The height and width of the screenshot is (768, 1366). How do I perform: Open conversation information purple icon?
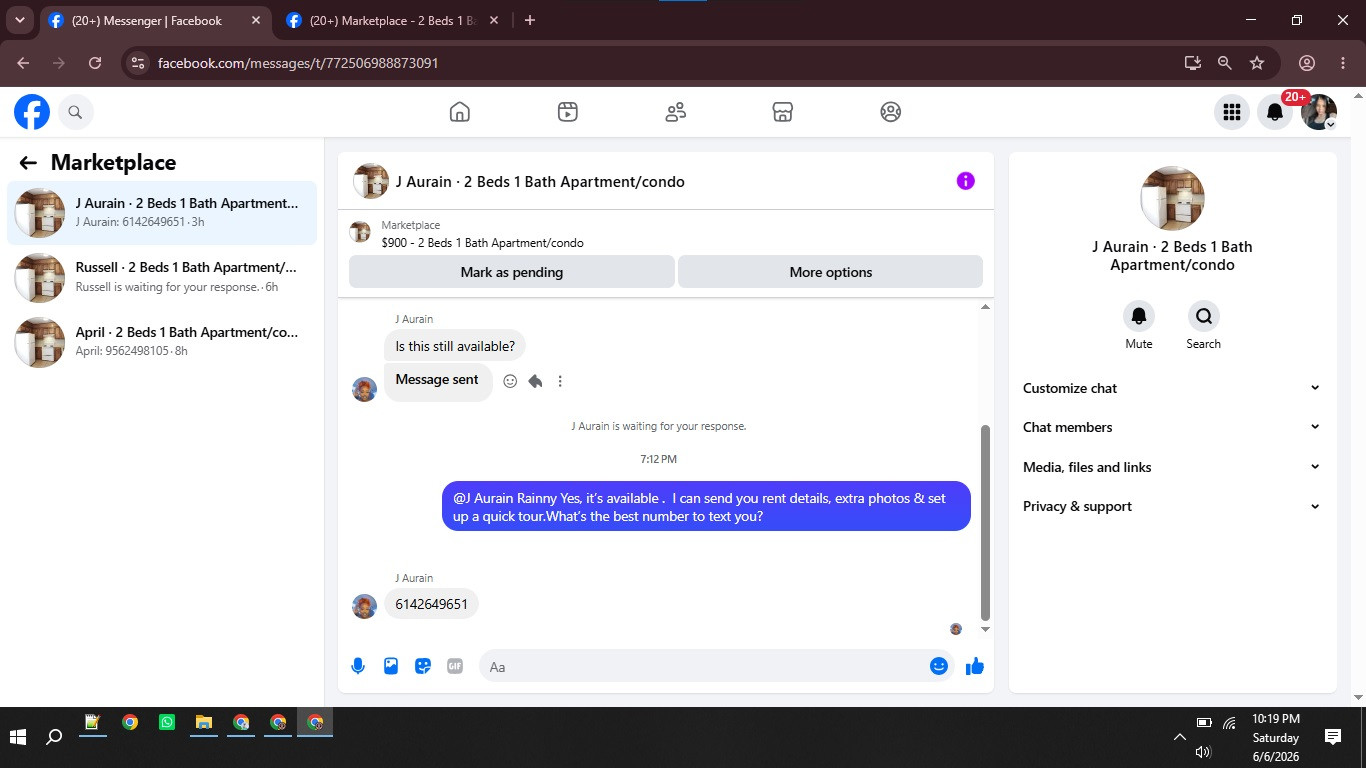[965, 181]
